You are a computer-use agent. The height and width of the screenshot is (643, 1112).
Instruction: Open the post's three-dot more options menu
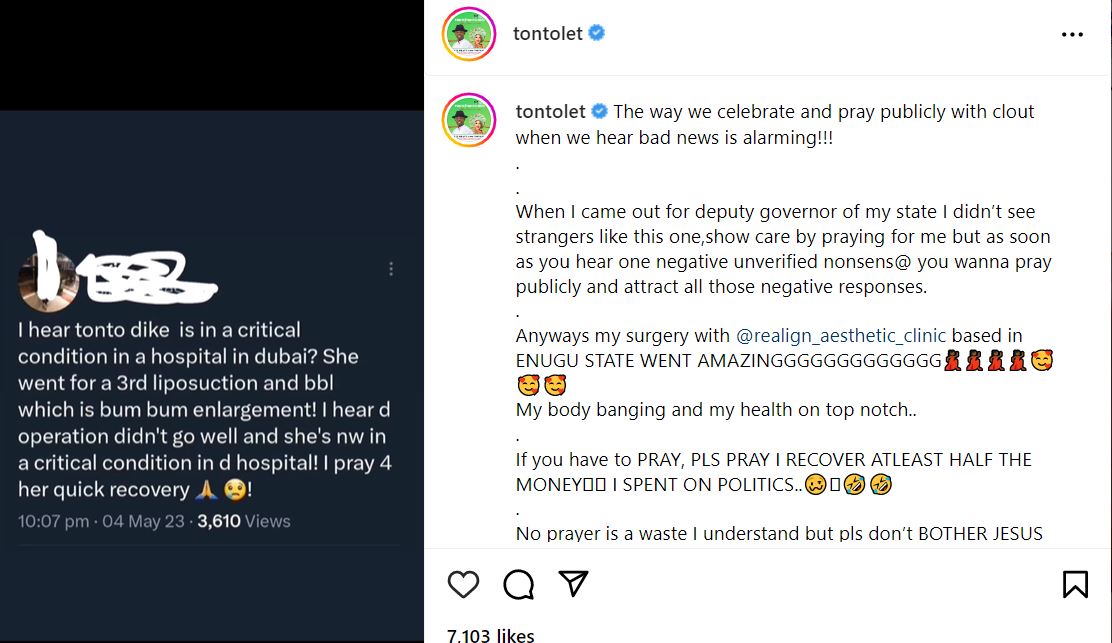[1072, 34]
